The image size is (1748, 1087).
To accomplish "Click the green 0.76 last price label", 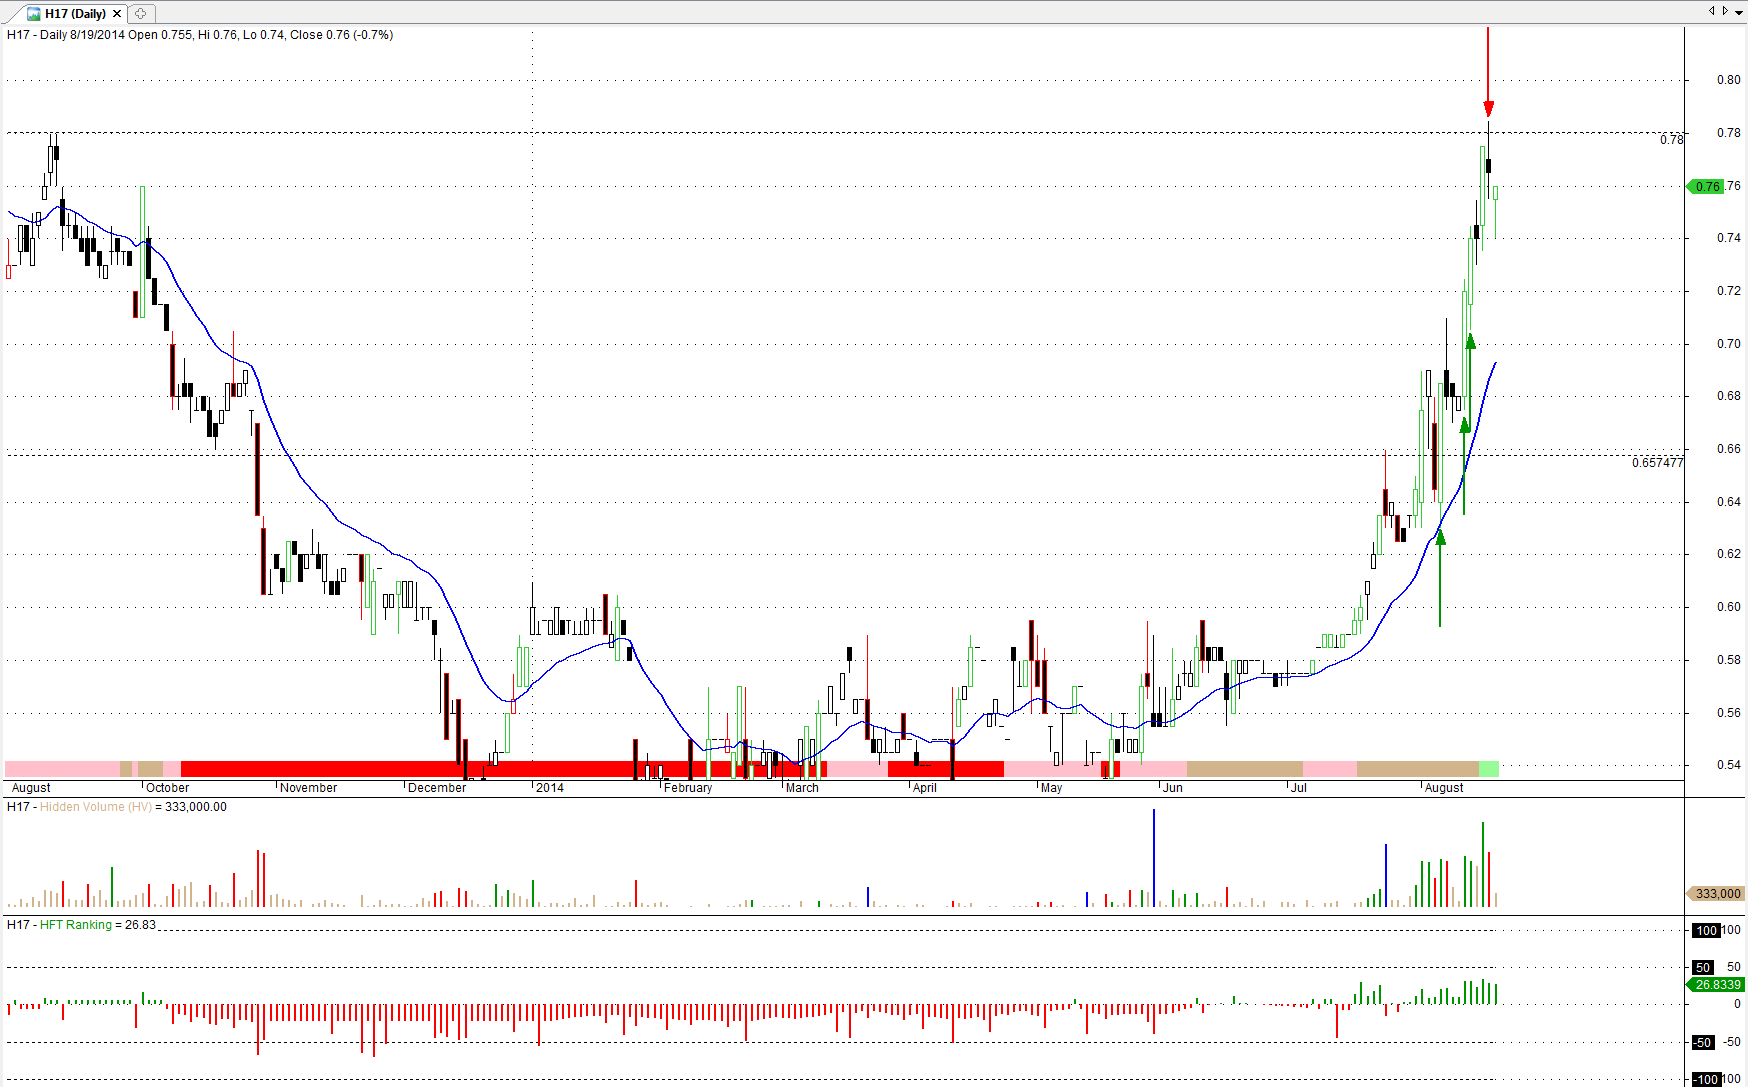I will coord(1706,187).
